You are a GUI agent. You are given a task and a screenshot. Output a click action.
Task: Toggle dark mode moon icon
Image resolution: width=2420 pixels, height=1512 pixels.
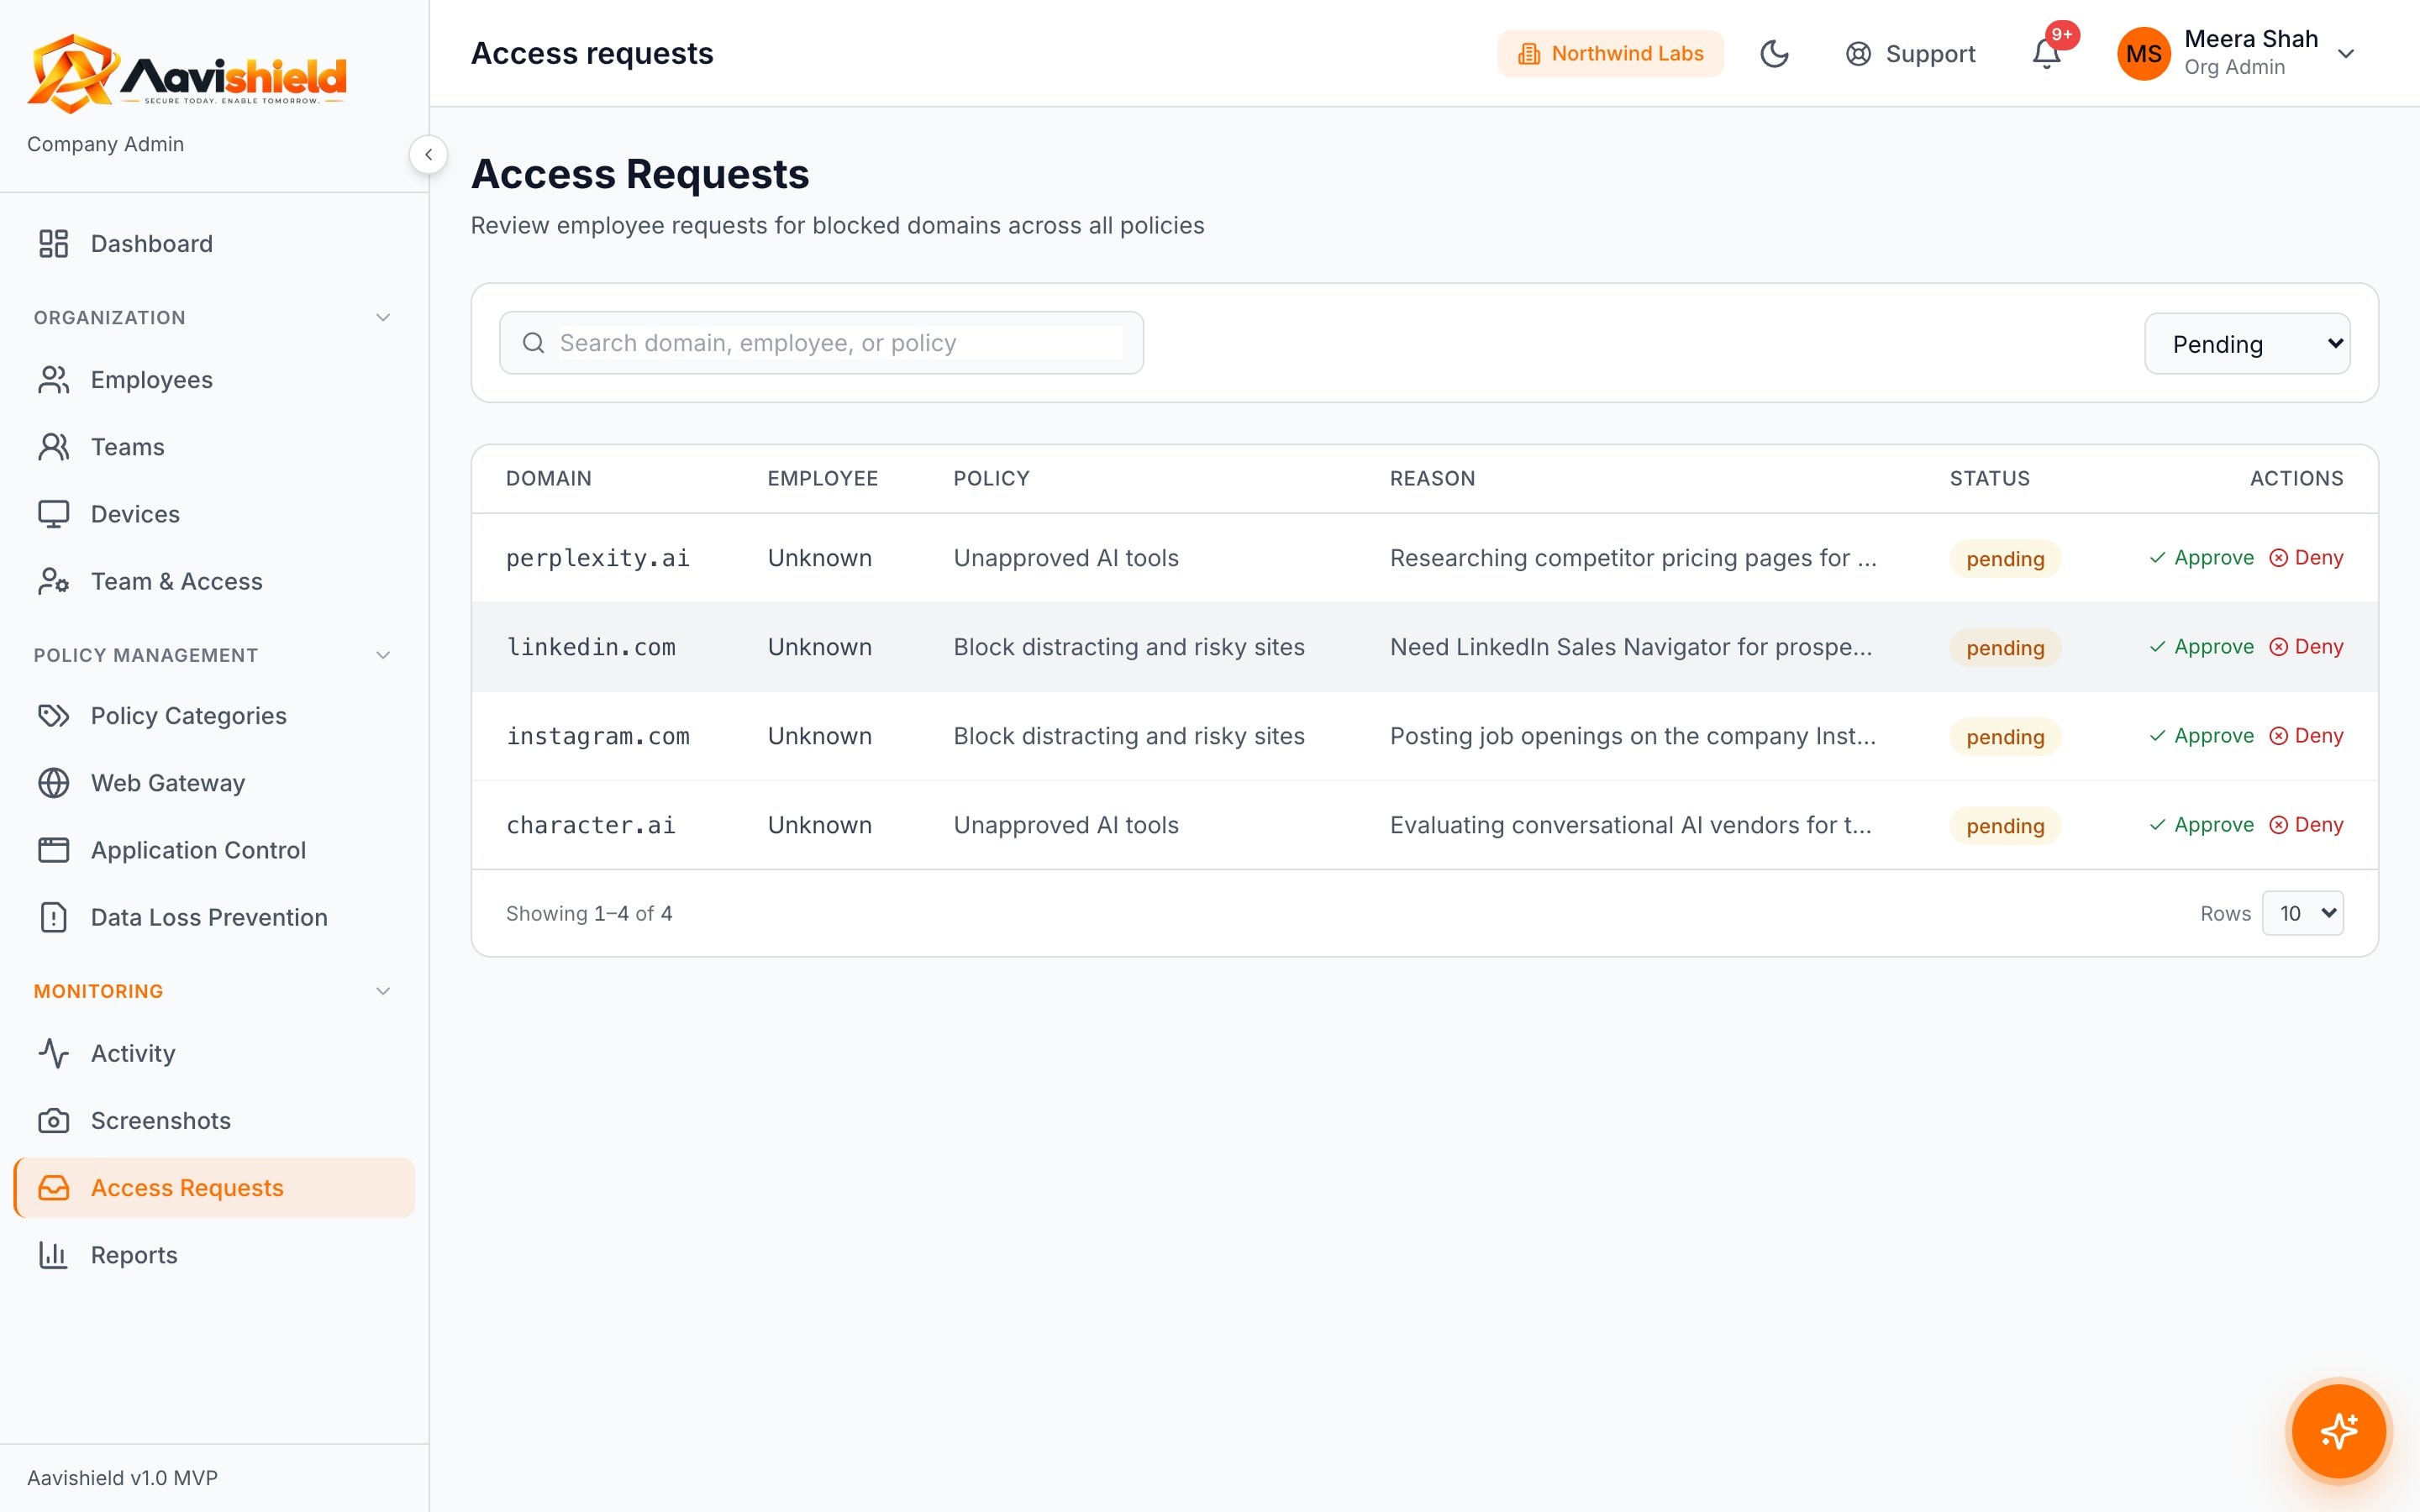click(1774, 54)
